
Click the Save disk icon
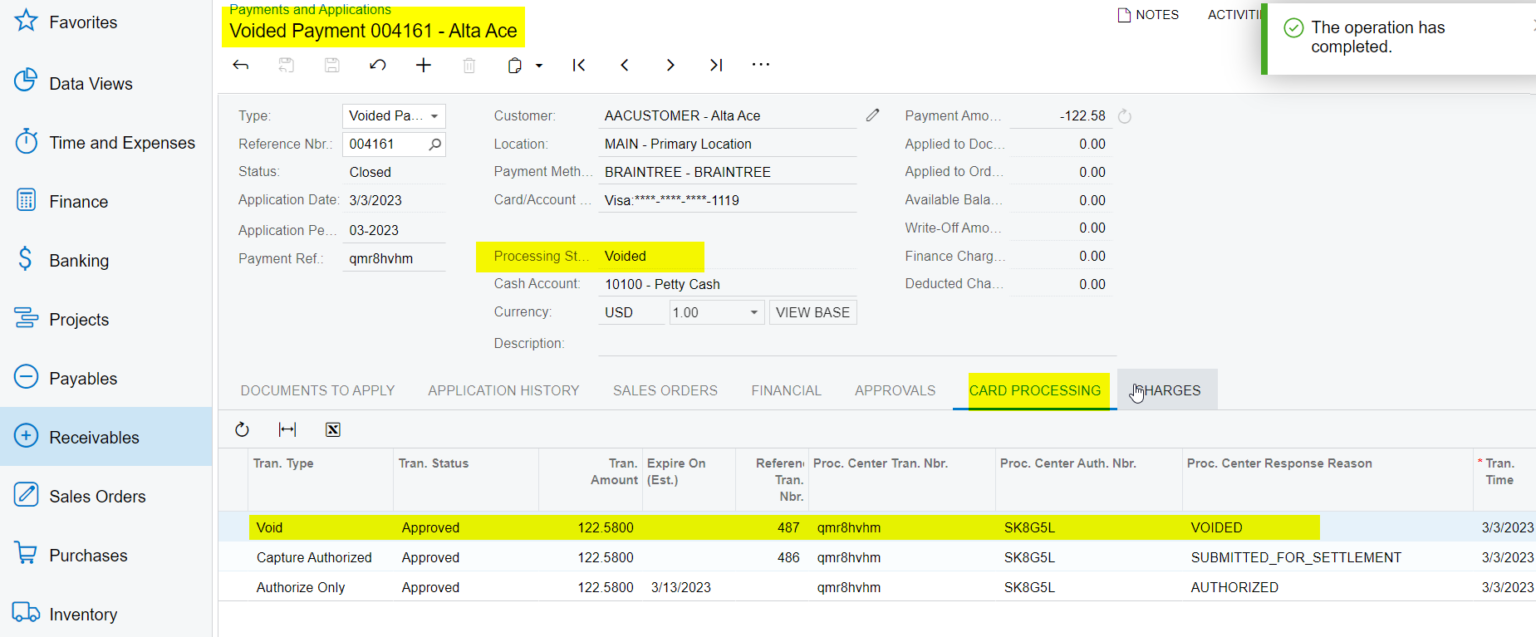tap(332, 65)
